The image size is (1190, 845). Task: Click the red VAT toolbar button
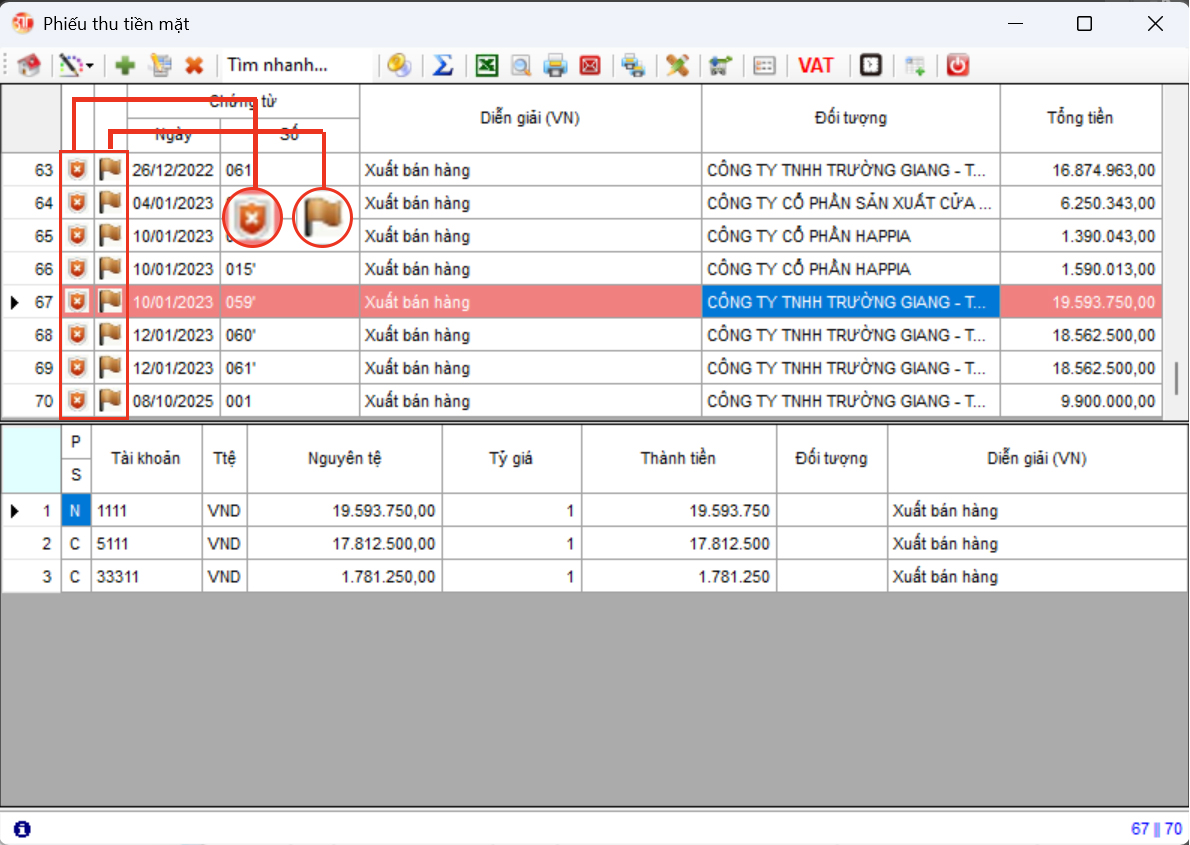pos(816,66)
